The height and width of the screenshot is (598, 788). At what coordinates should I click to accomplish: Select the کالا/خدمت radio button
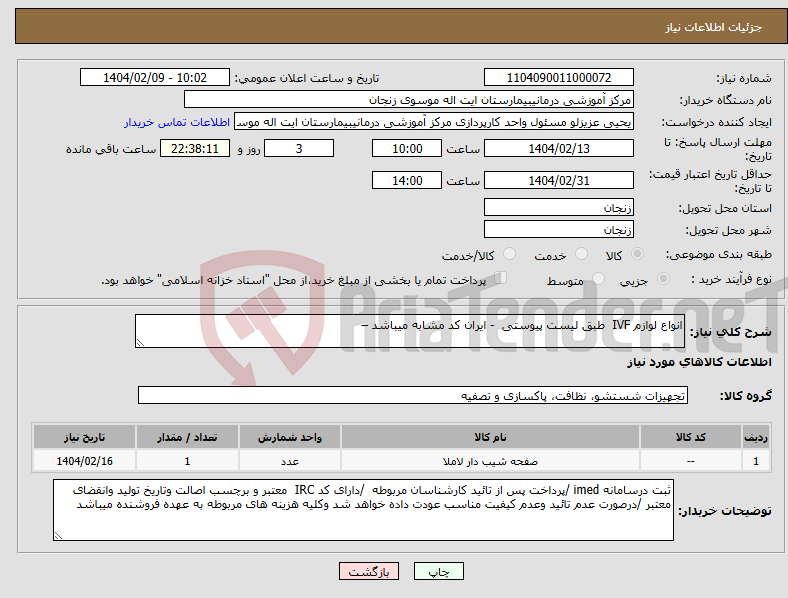tap(509, 254)
